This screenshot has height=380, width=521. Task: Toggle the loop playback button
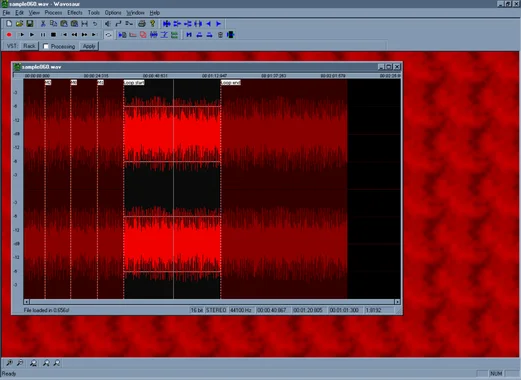click(x=108, y=35)
